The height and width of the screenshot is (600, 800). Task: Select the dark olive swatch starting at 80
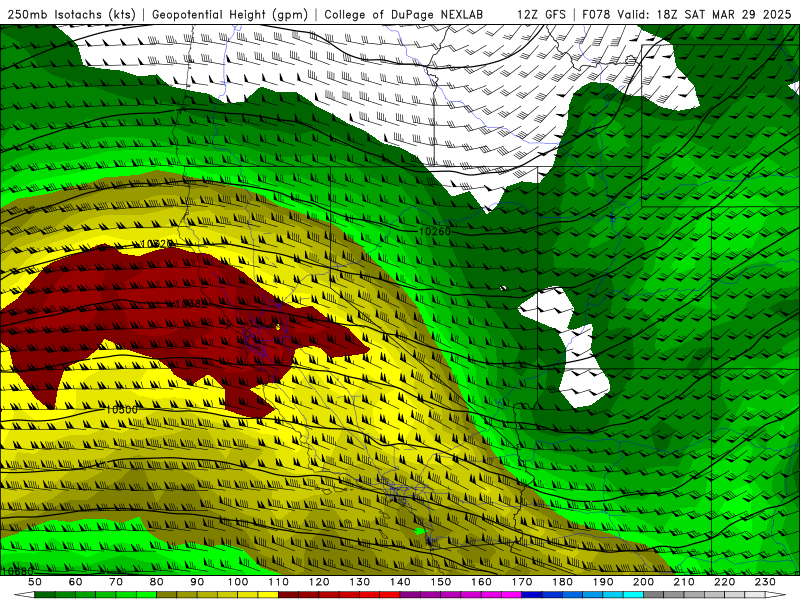pos(166,595)
